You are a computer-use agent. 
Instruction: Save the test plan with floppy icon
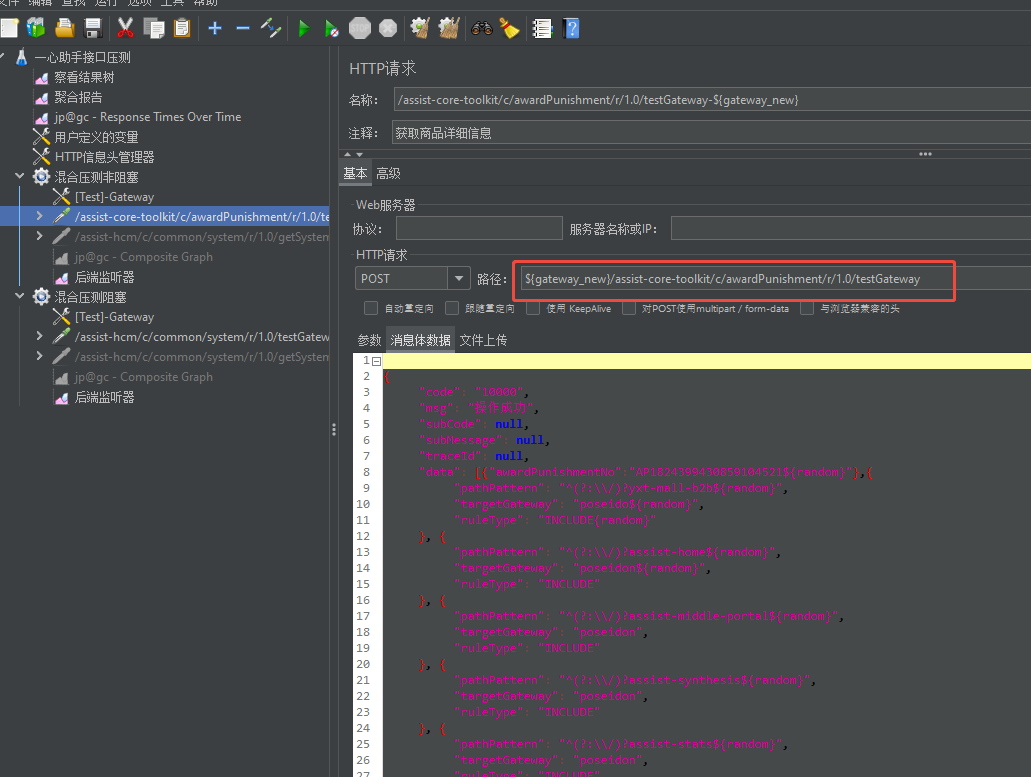pos(93,28)
